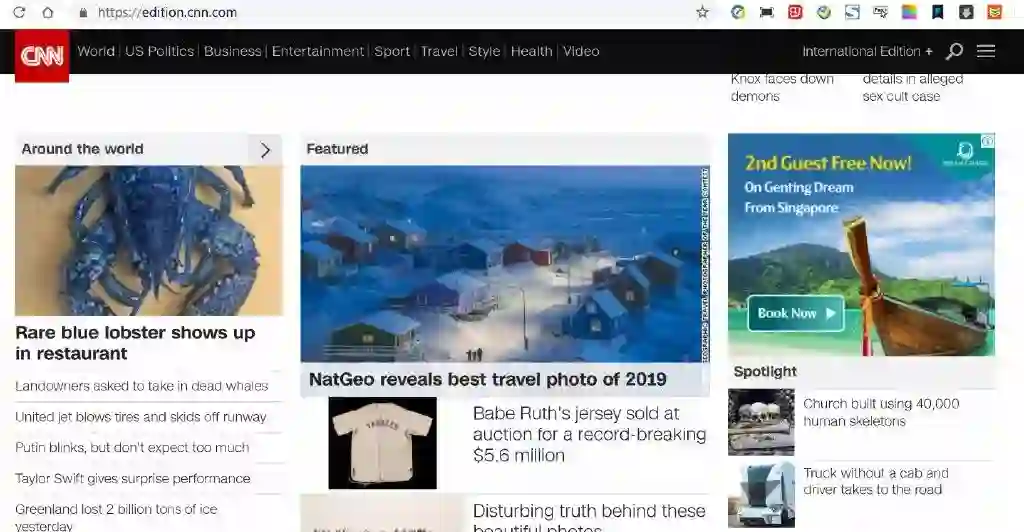The width and height of the screenshot is (1024, 532).
Task: Open the blue S extension icon
Action: 852,12
